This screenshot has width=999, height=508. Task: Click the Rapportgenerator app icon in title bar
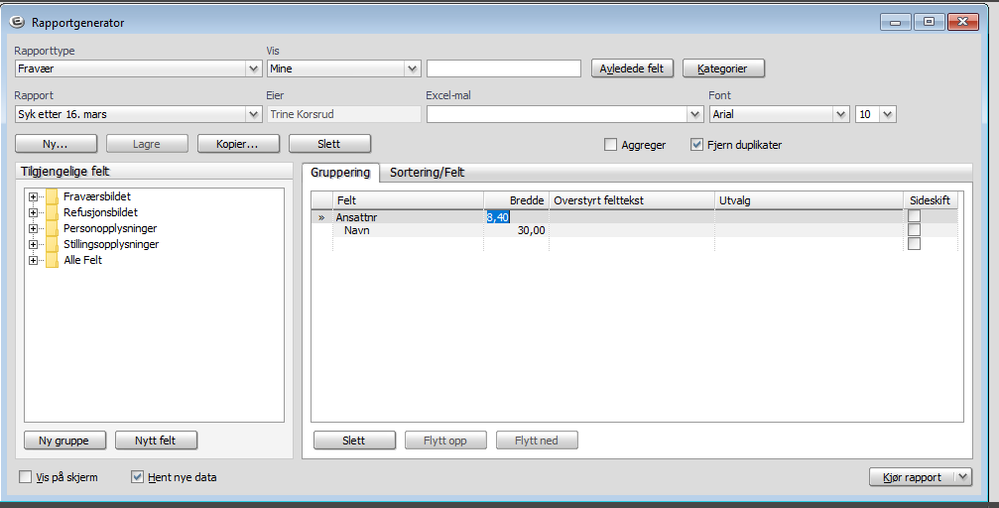point(17,22)
